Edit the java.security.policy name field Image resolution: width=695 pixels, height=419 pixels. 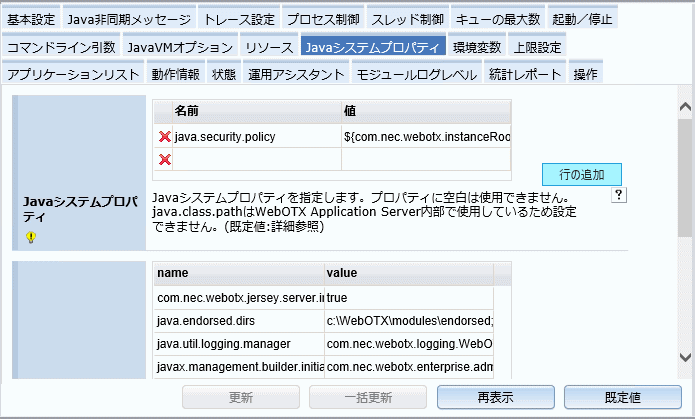coord(257,137)
